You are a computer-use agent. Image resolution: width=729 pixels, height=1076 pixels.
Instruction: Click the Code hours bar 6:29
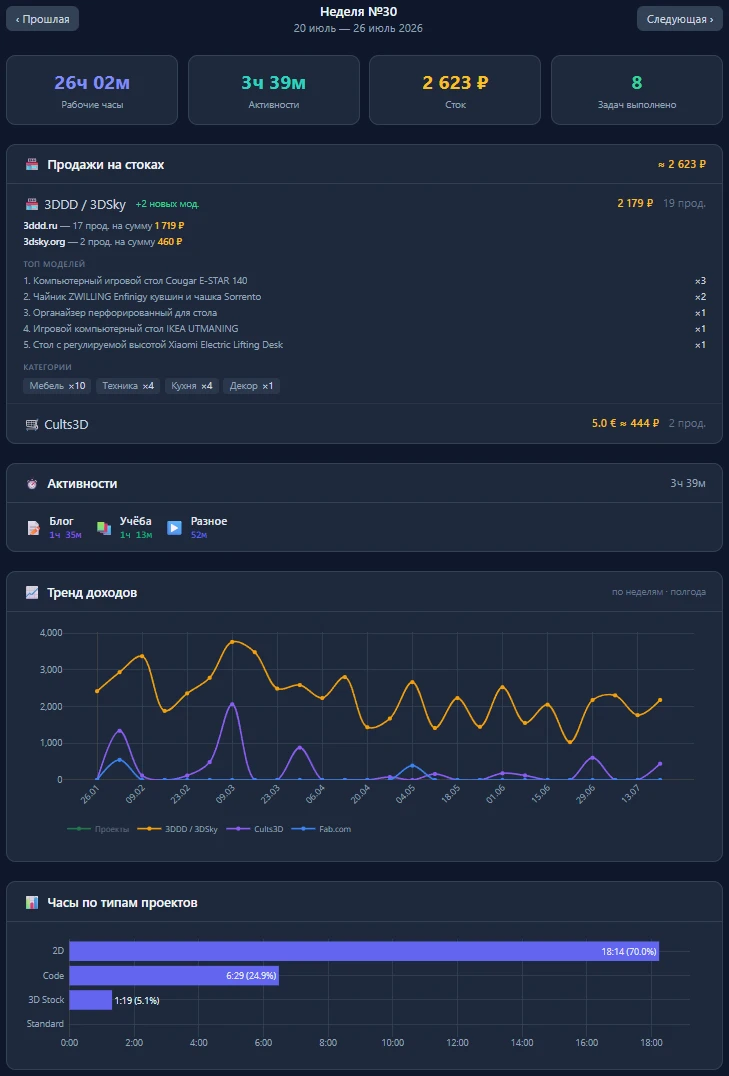174,975
